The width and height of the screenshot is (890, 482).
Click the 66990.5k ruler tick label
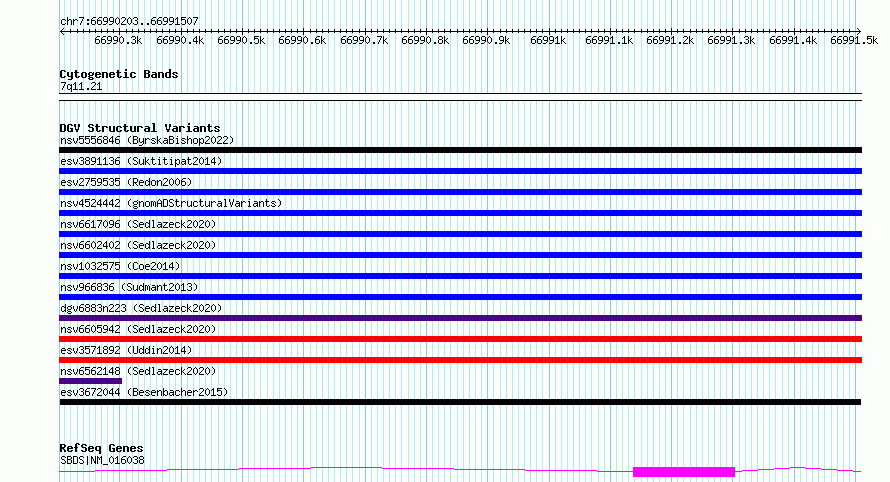point(241,41)
